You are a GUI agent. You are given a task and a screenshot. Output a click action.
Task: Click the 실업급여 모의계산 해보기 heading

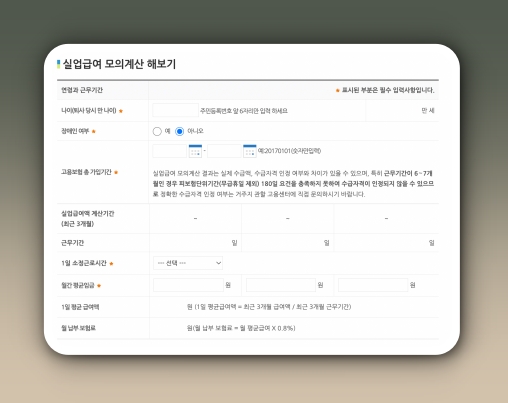[x=119, y=64]
